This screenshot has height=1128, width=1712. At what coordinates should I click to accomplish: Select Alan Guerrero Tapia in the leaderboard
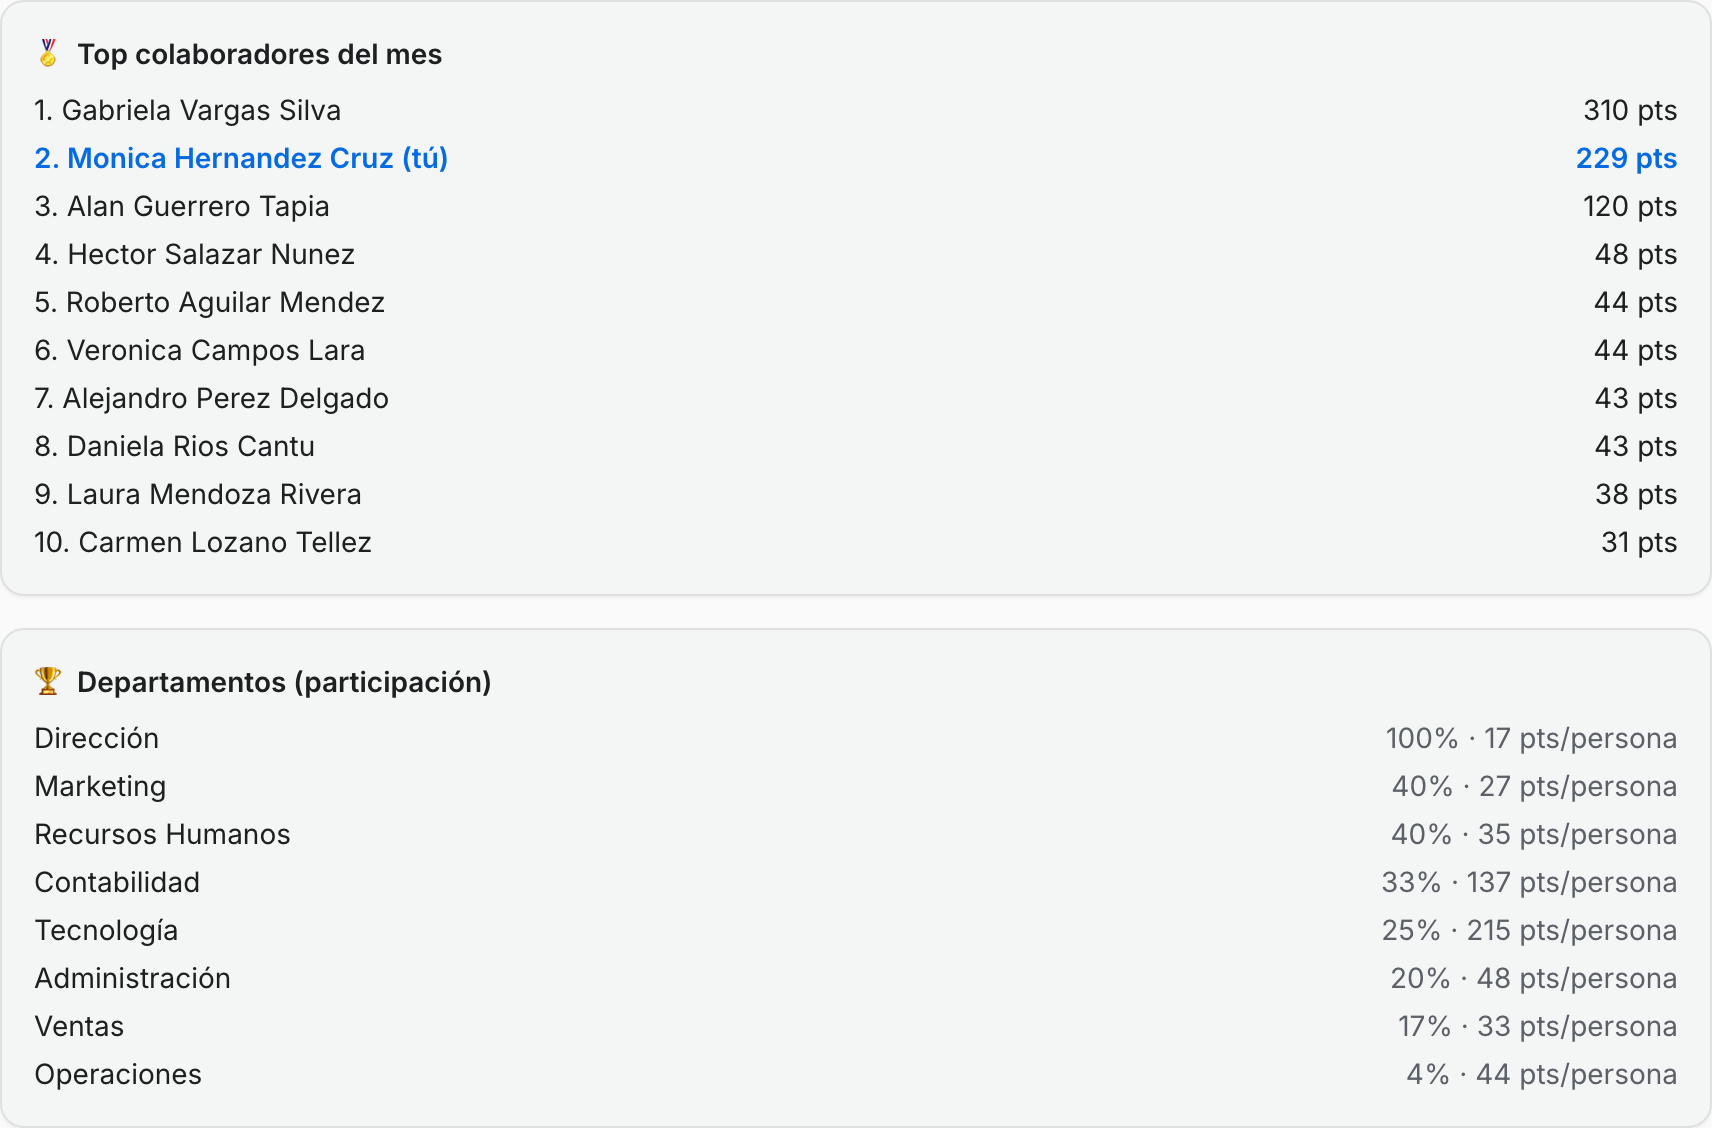[855, 206]
